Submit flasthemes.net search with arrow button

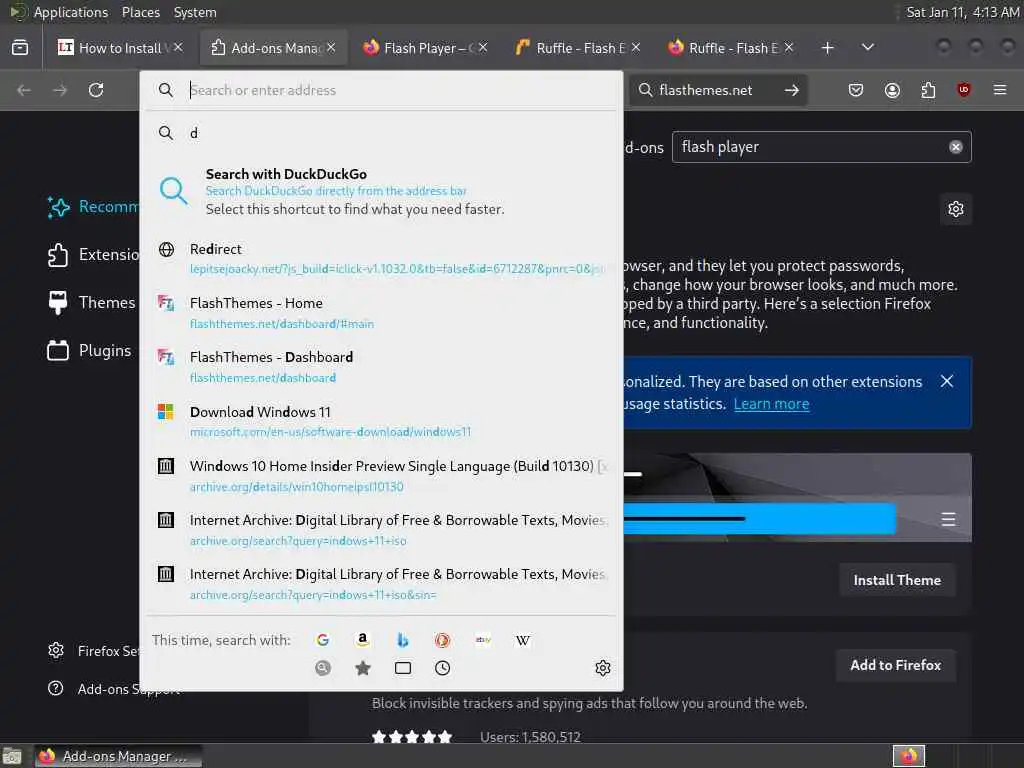point(792,90)
